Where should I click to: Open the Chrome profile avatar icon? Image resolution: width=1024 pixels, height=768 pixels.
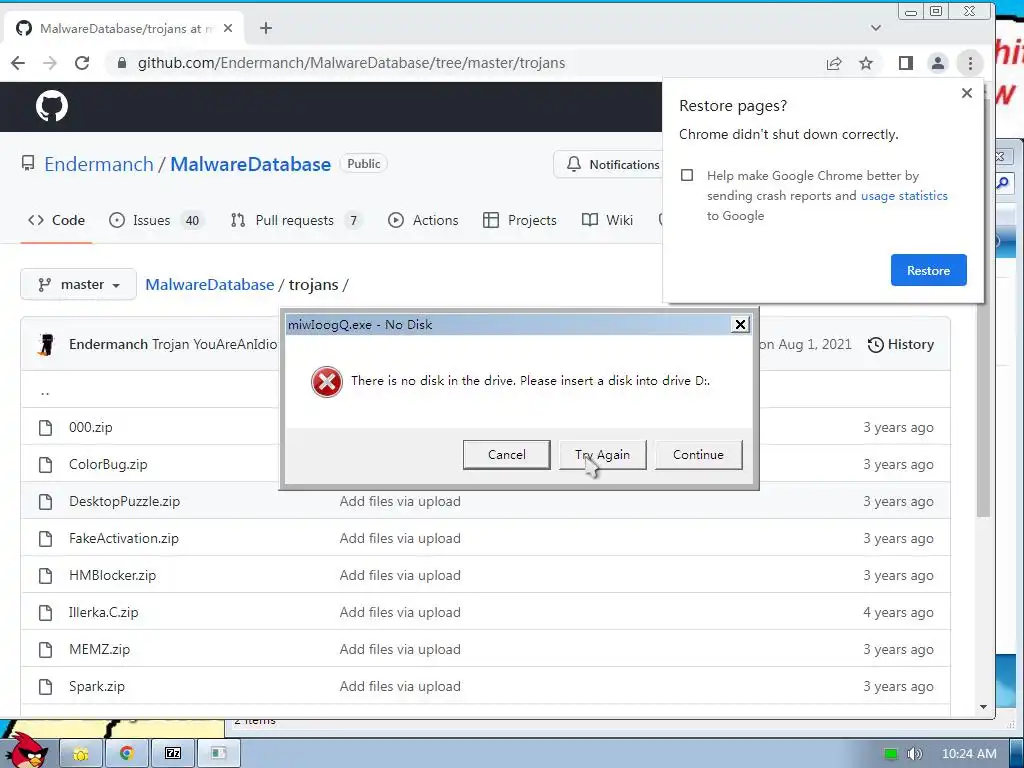point(938,63)
